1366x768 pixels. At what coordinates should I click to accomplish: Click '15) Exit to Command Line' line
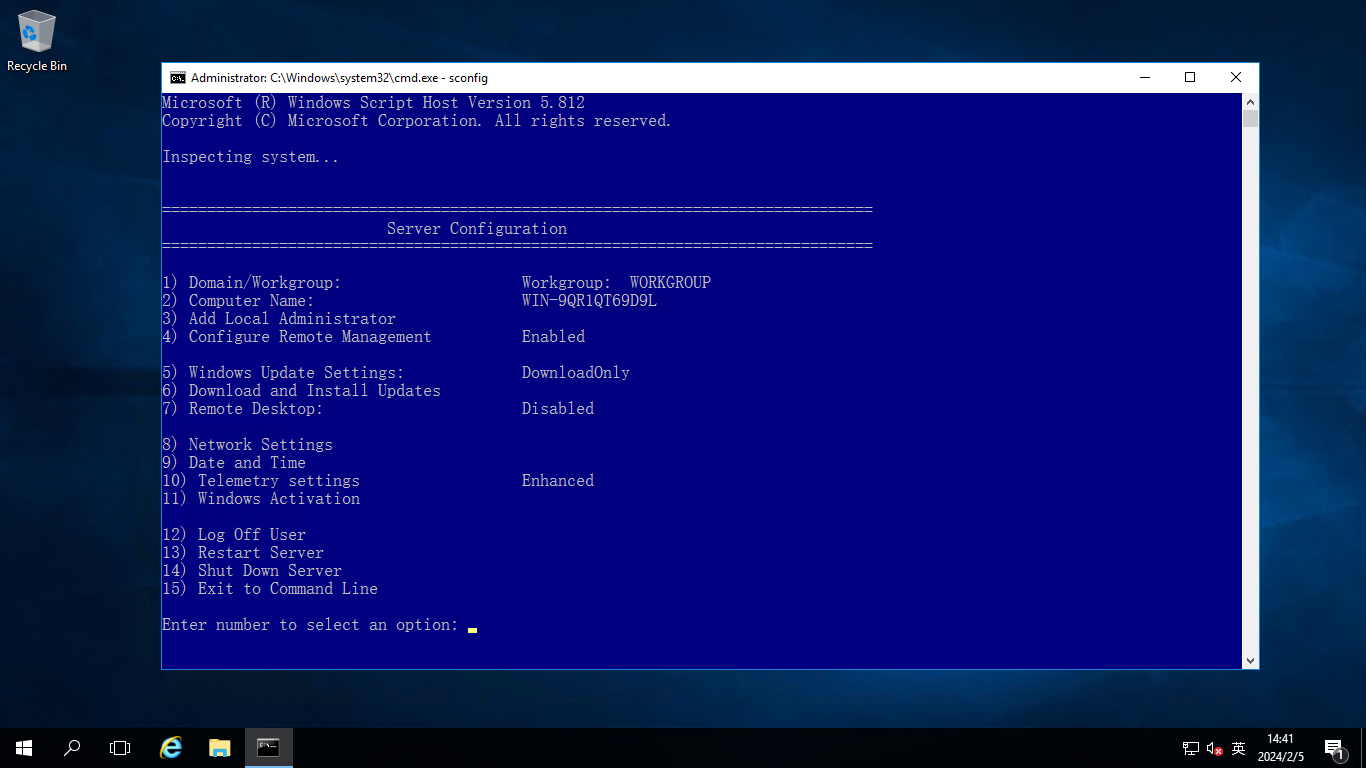pyautogui.click(x=270, y=589)
